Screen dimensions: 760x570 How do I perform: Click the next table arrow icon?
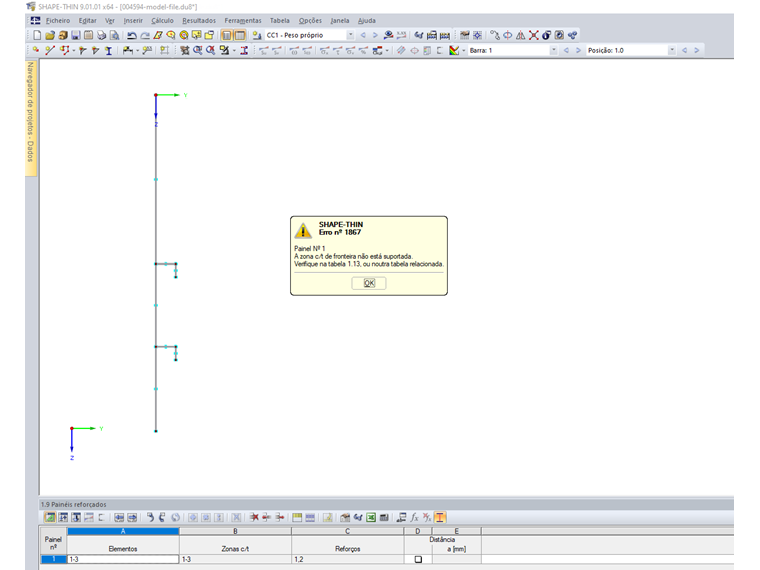coord(132,518)
